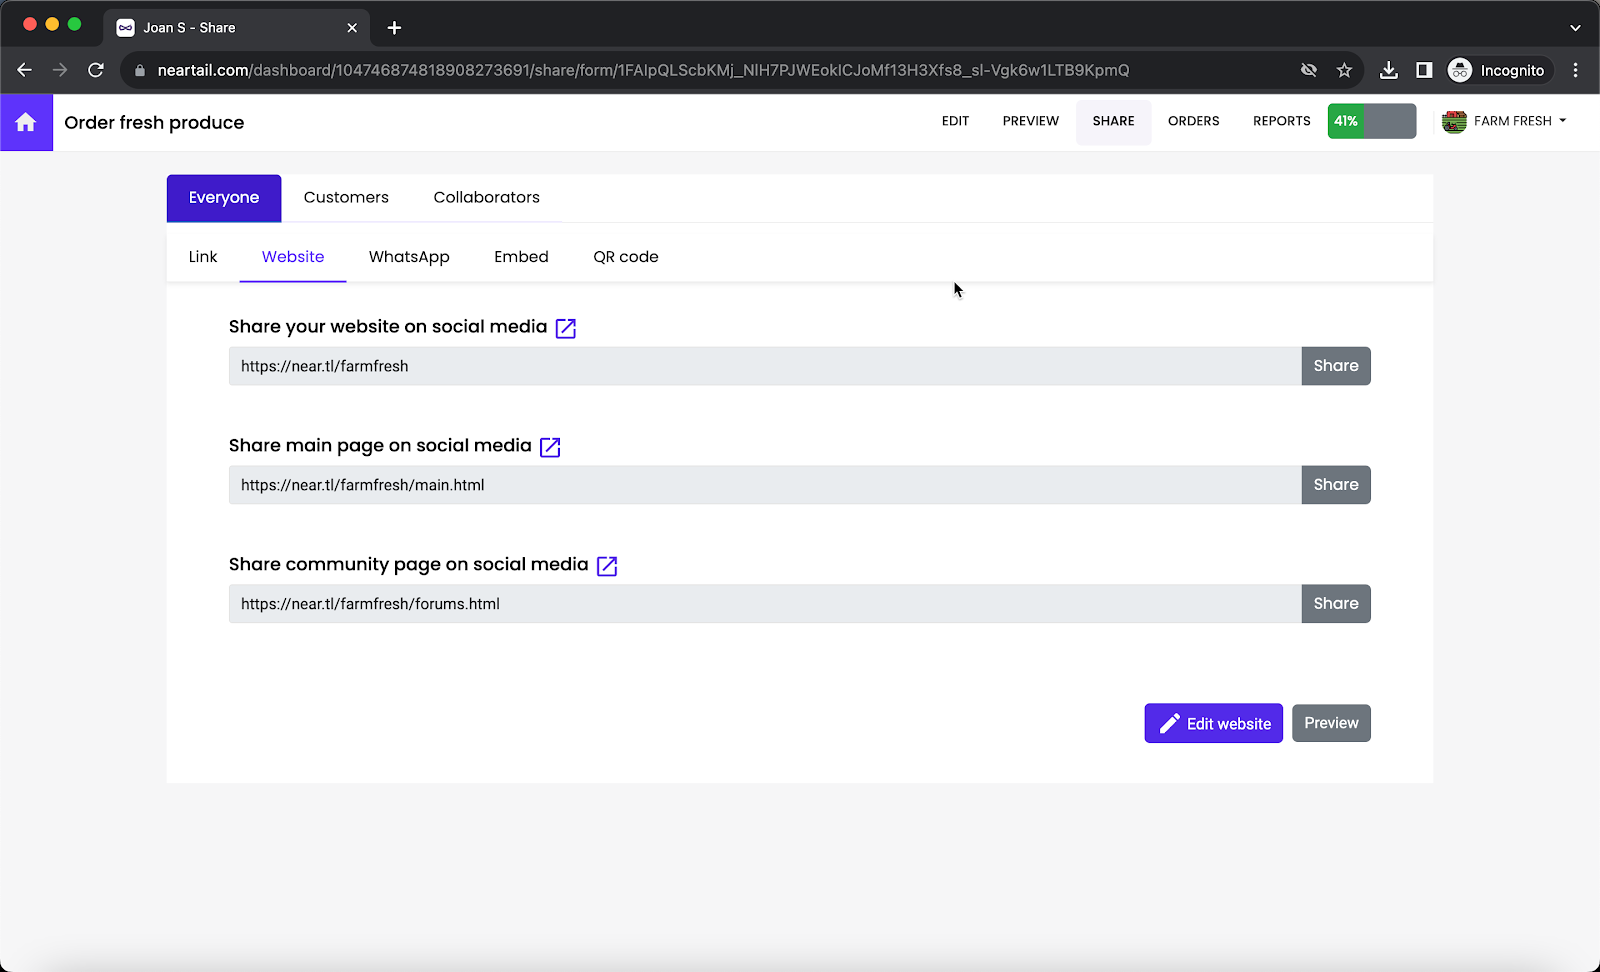Toggle the eye privacy icon in the address bar
The width and height of the screenshot is (1600, 972).
click(x=1308, y=70)
